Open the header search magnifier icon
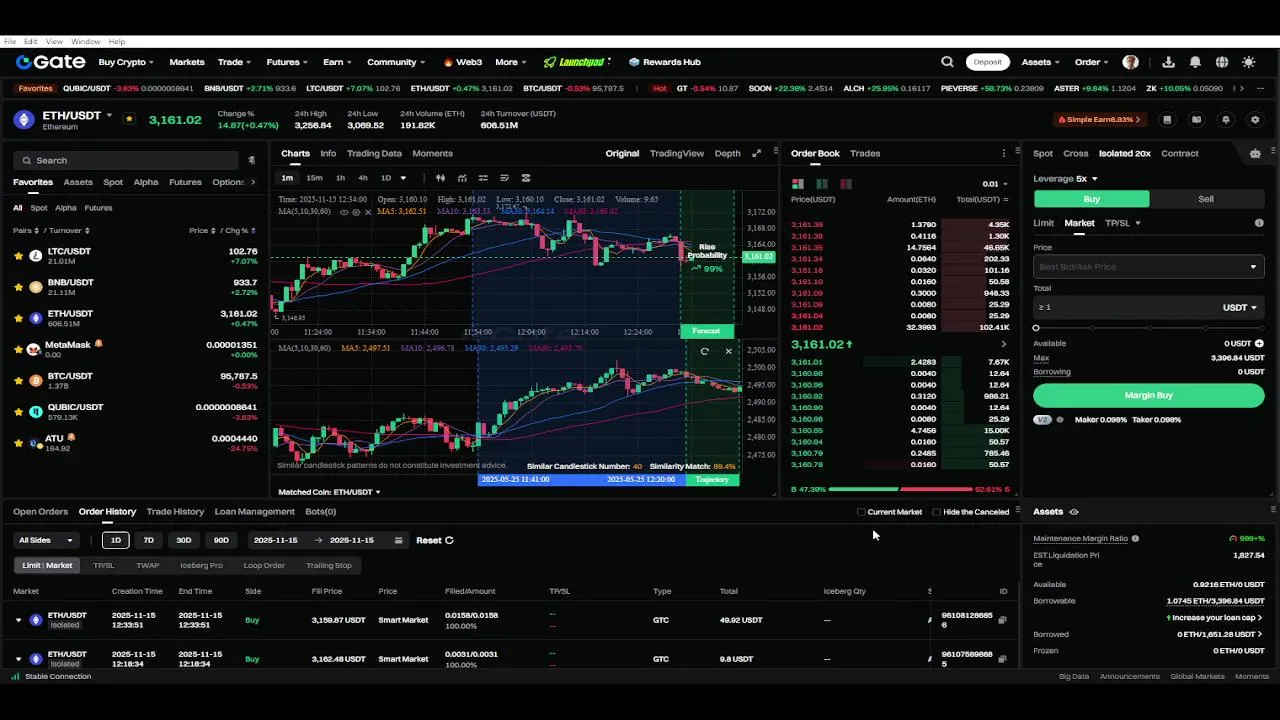 947,62
